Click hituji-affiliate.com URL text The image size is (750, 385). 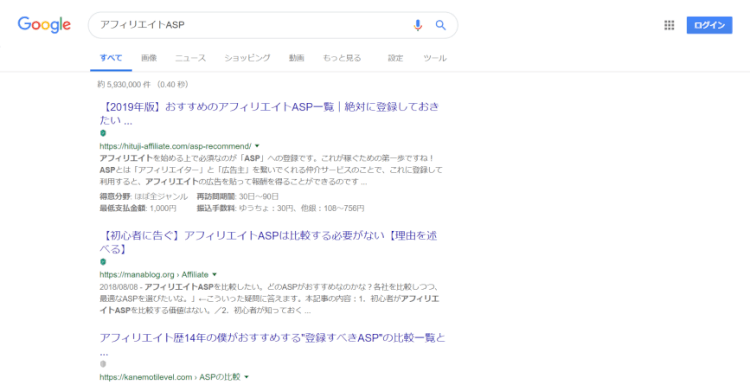175,146
